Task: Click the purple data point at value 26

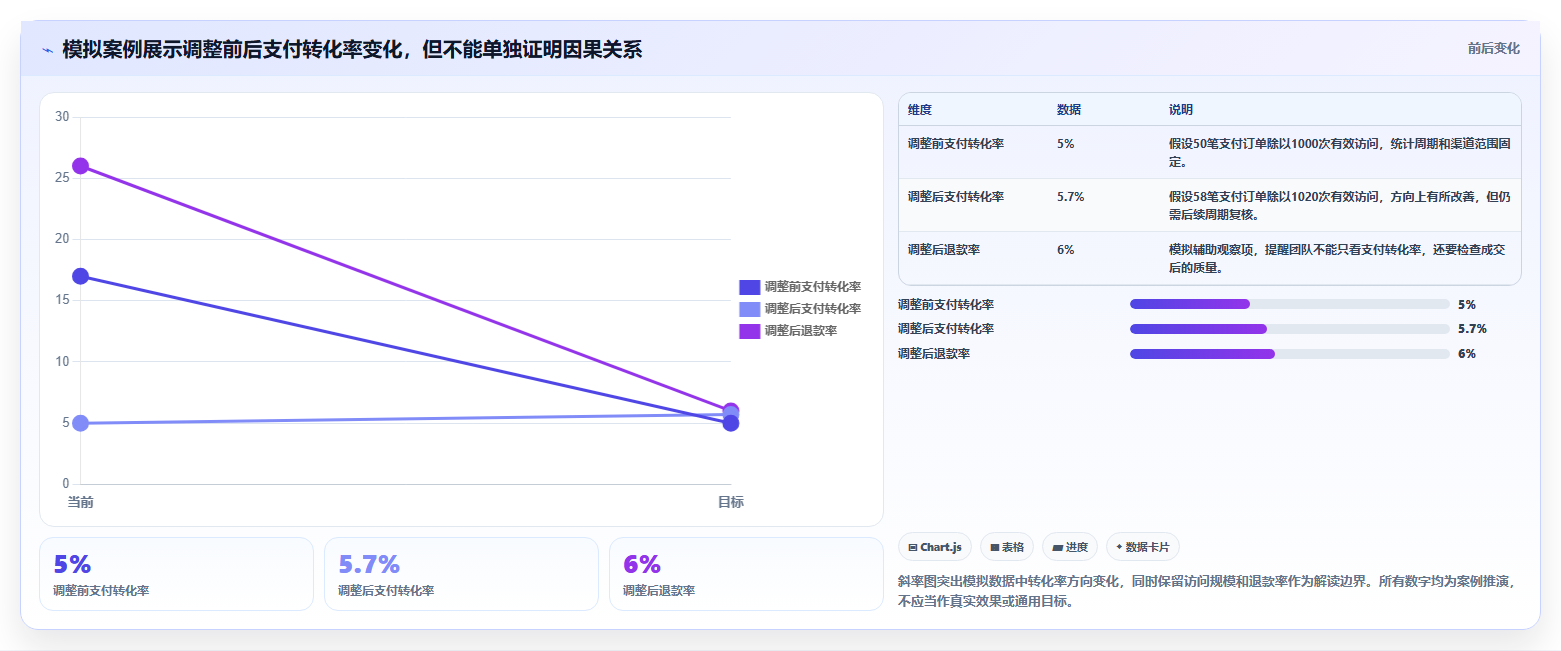Action: (x=80, y=166)
